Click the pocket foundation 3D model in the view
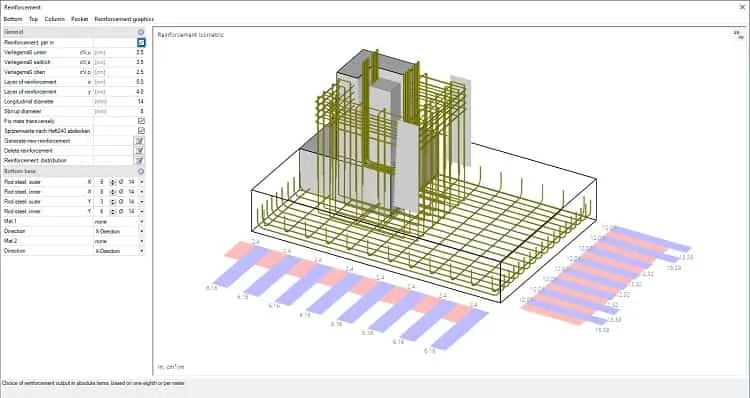Image resolution: width=750 pixels, height=398 pixels. coord(424,176)
